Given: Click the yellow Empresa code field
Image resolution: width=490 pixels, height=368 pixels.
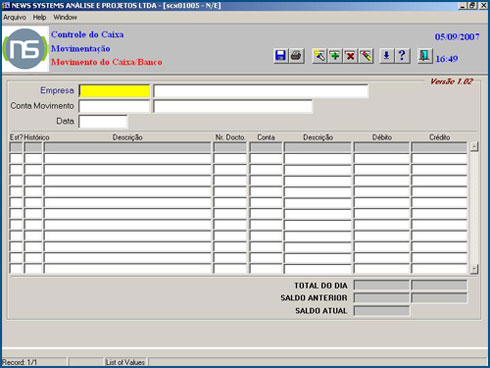Looking at the screenshot, I should [x=114, y=91].
